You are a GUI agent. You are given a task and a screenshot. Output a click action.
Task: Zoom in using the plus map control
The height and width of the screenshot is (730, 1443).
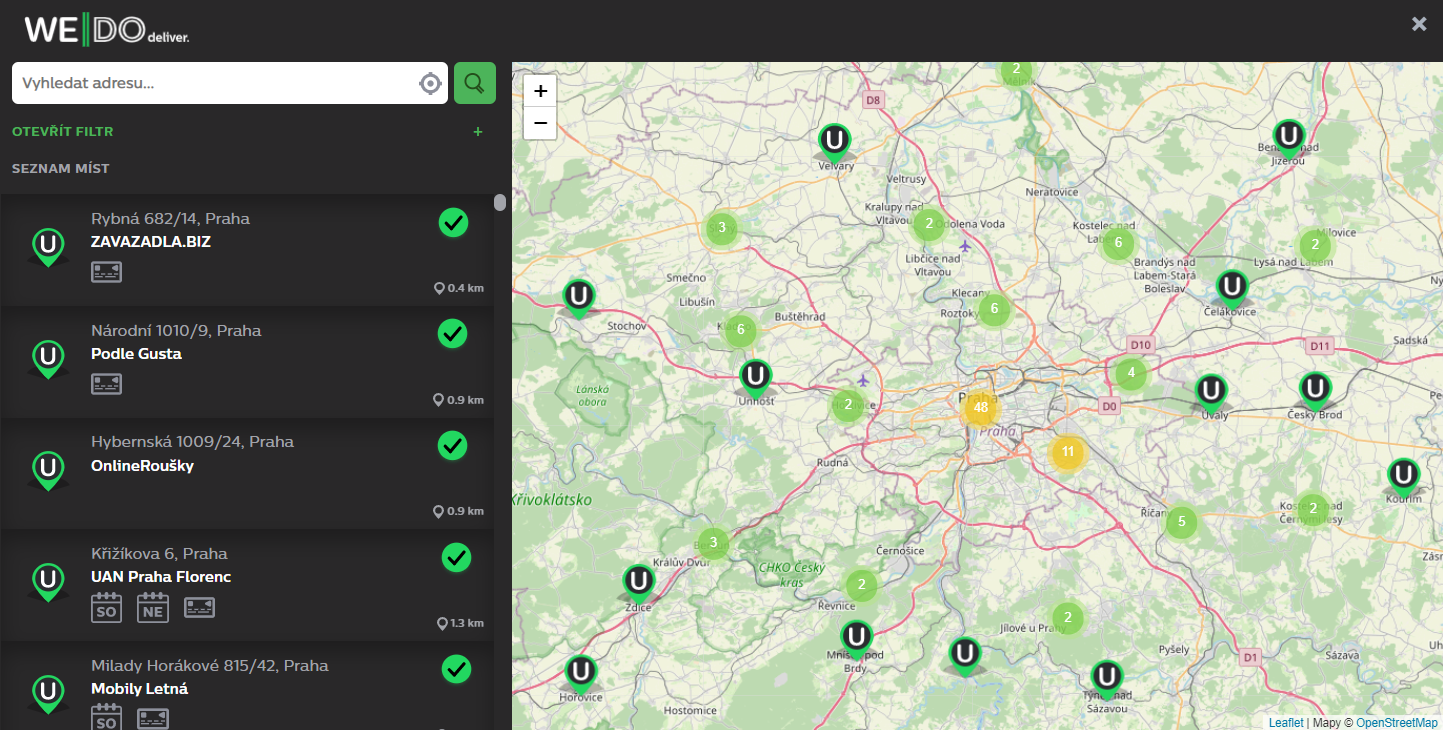coord(540,91)
